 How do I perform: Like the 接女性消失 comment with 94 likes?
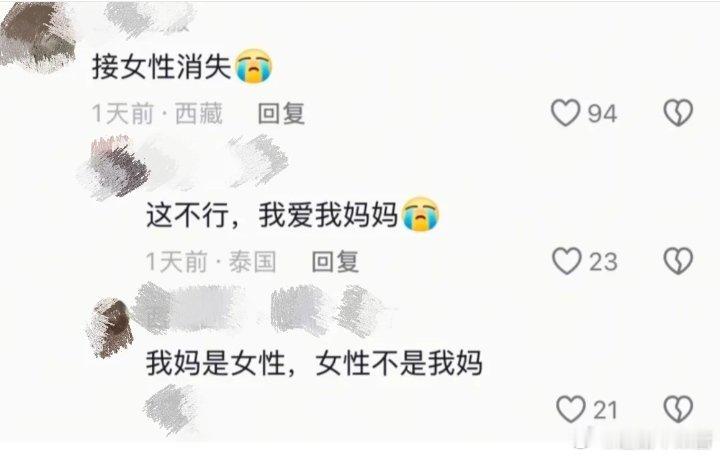565,113
